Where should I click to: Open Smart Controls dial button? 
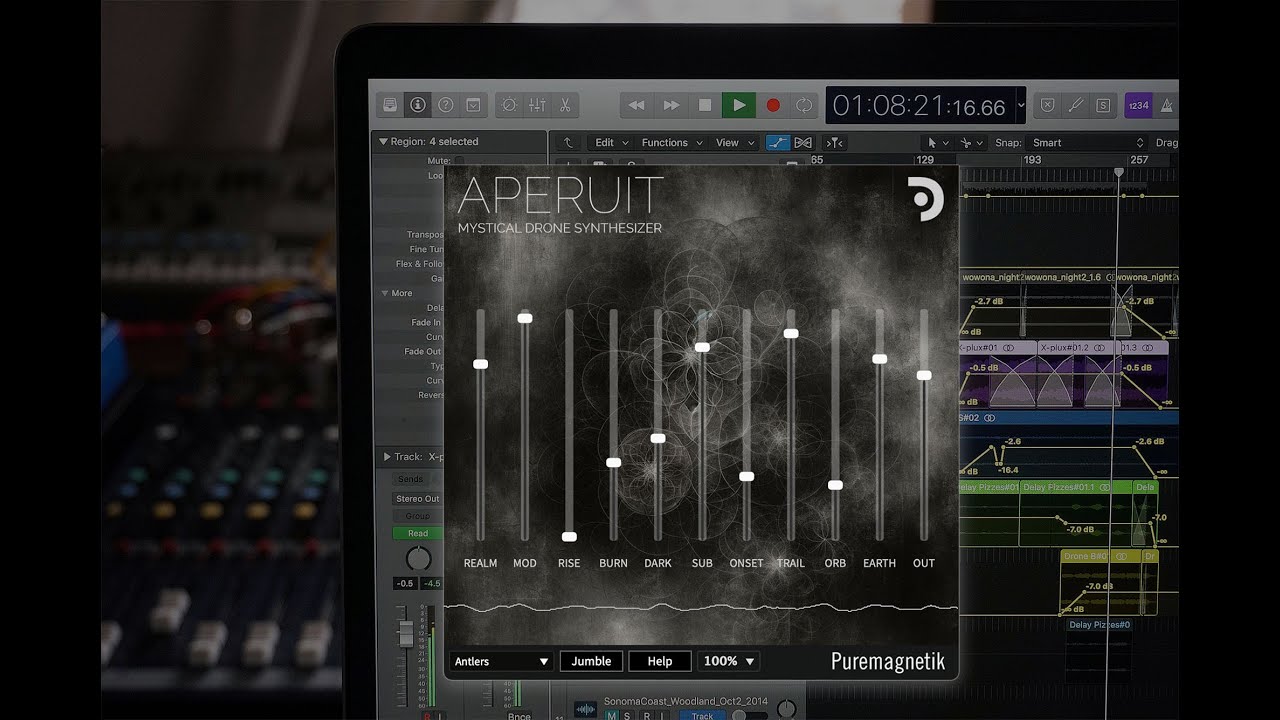(509, 104)
